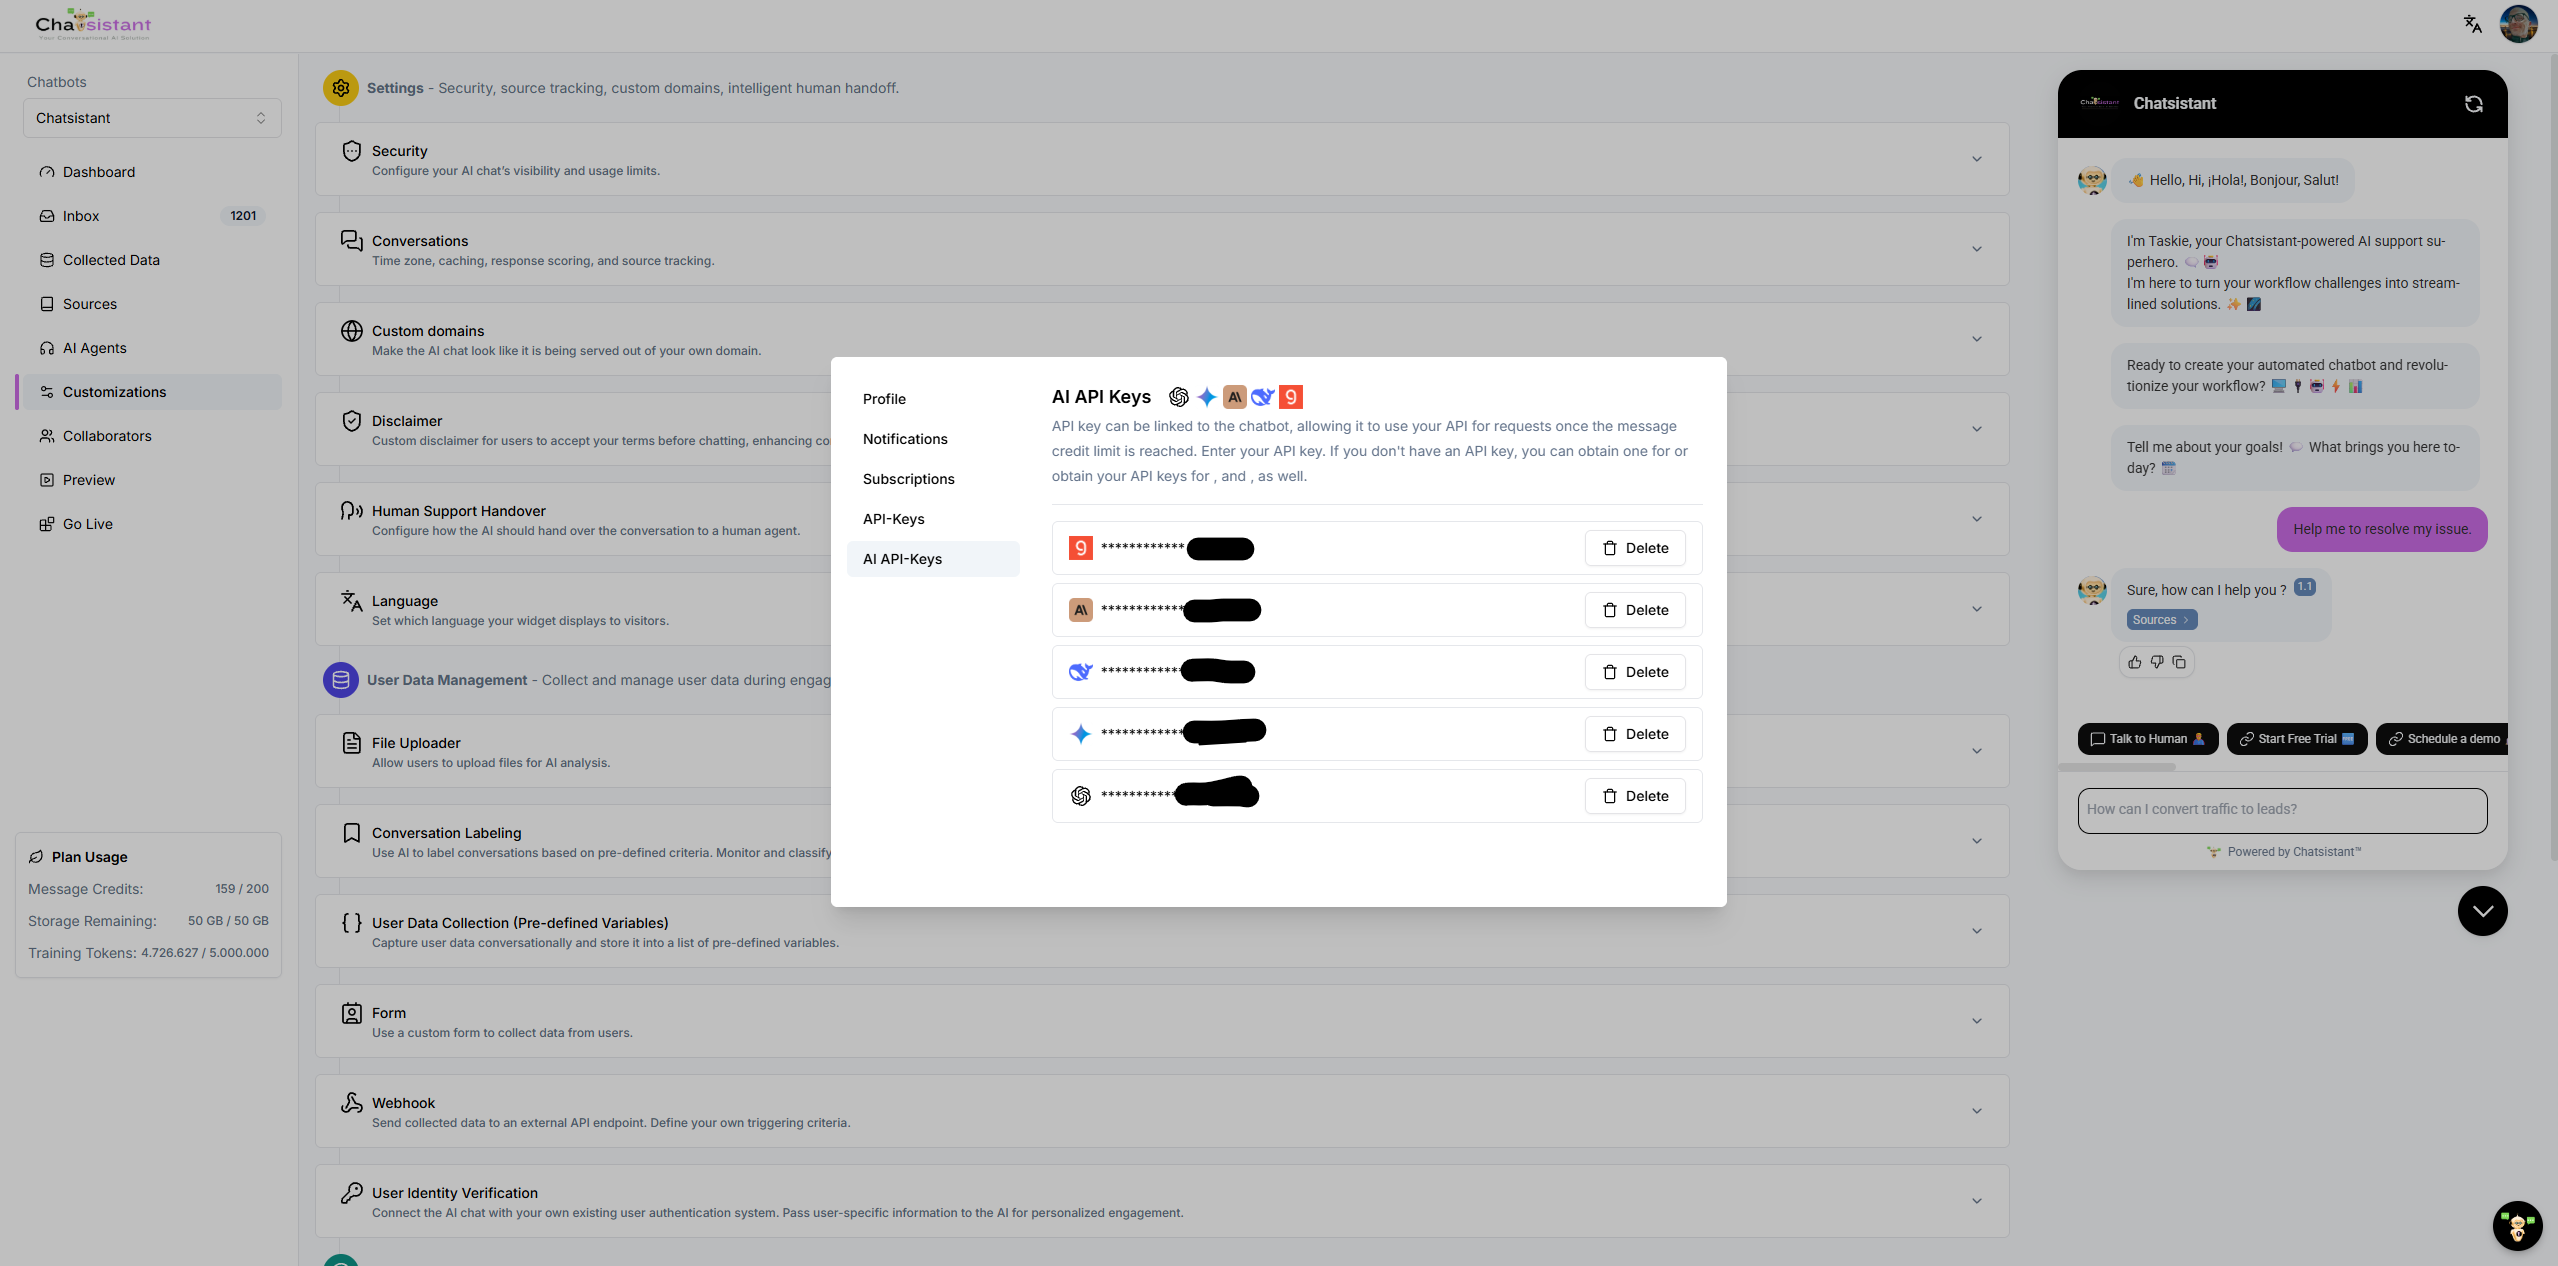Screen dimensions: 2558x1266
Task: Click the thumbs down feedback icon
Action: point(2157,662)
